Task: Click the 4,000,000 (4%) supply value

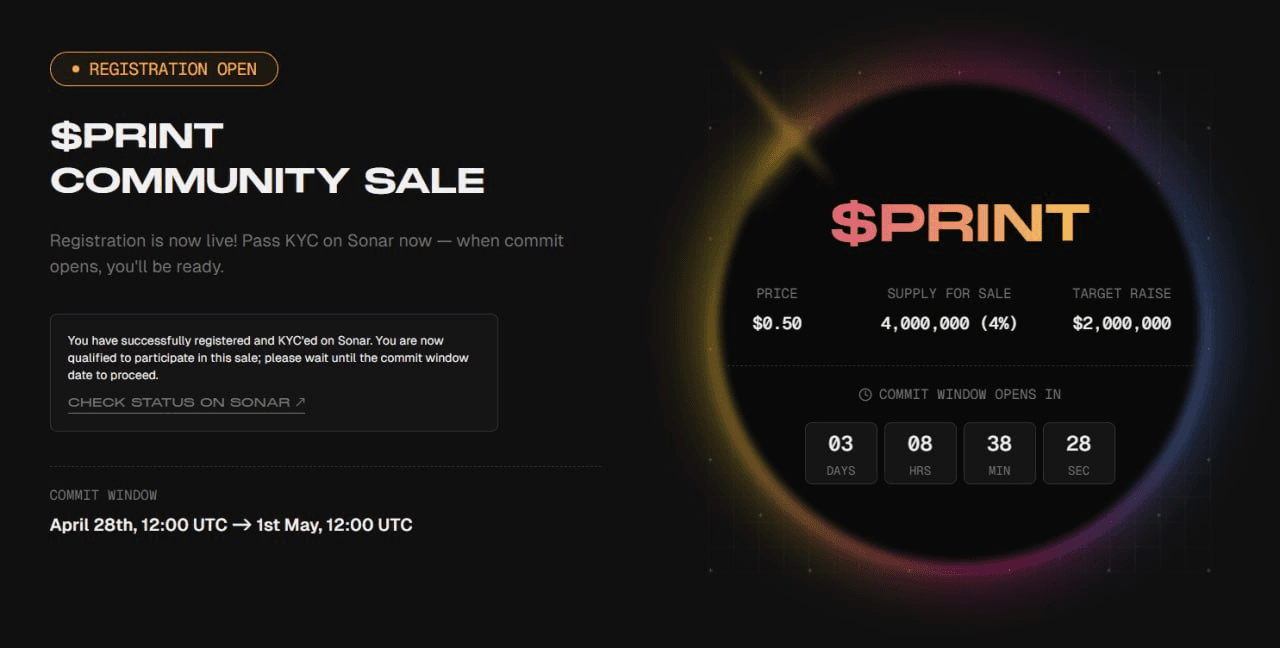Action: (x=949, y=324)
